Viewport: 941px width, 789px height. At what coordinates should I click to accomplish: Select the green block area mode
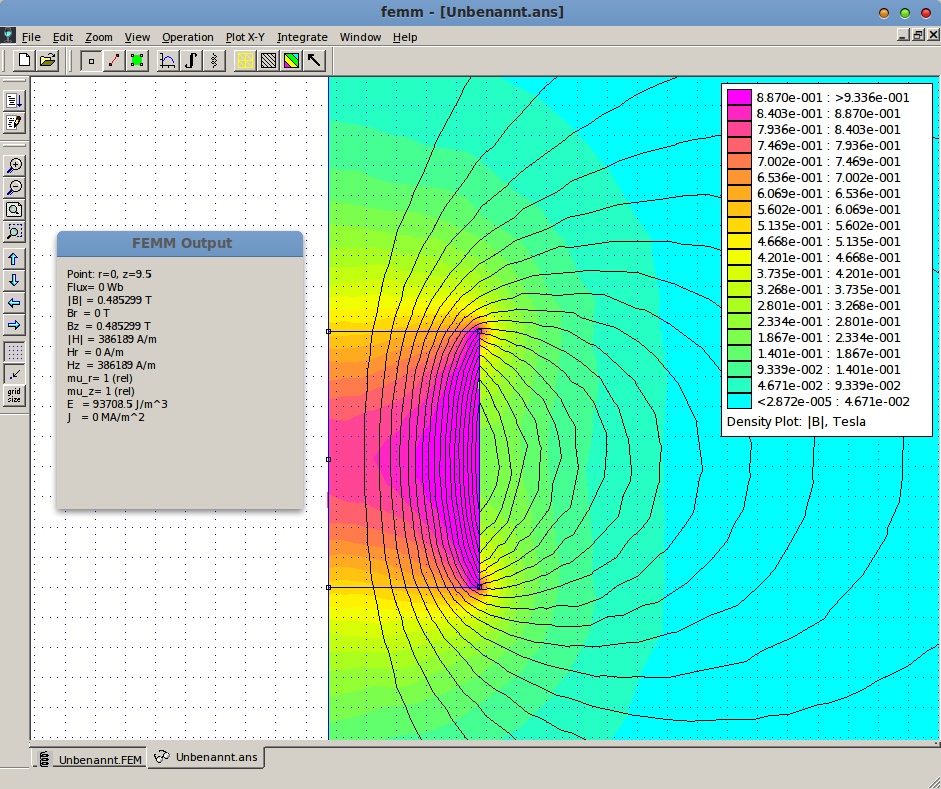pyautogui.click(x=137, y=61)
